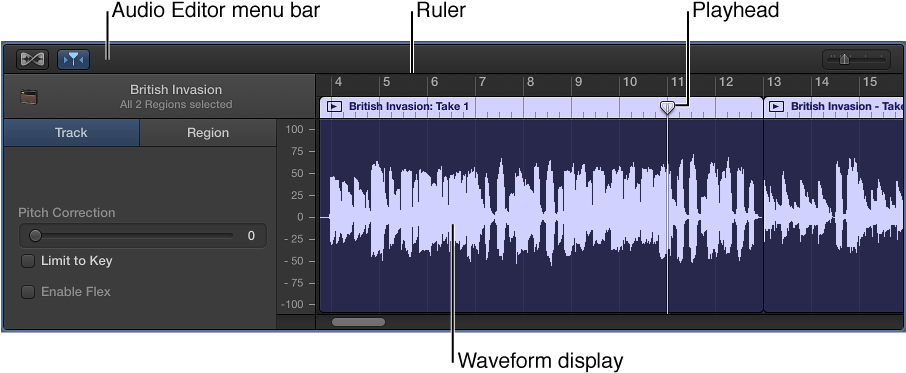
Task: Click the waveform of the second region
Action: [x=834, y=216]
